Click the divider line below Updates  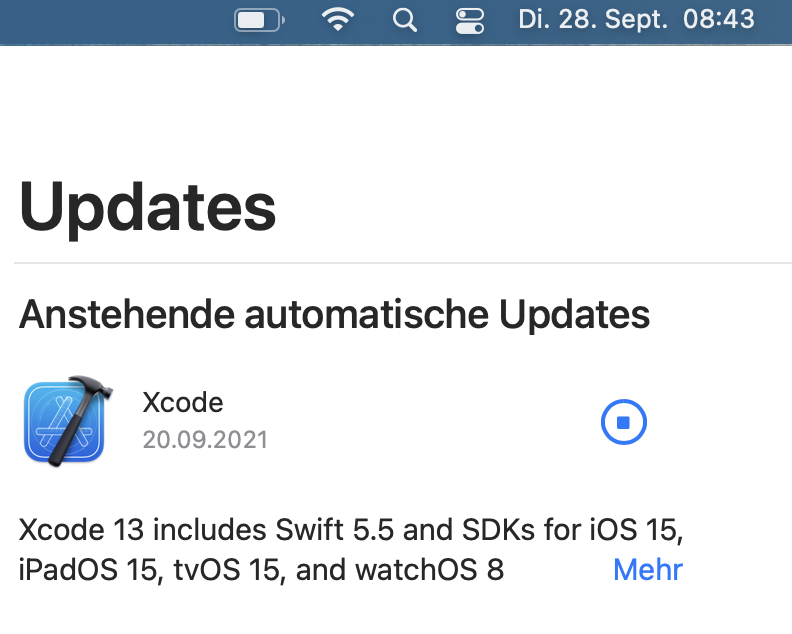pyautogui.click(x=400, y=263)
